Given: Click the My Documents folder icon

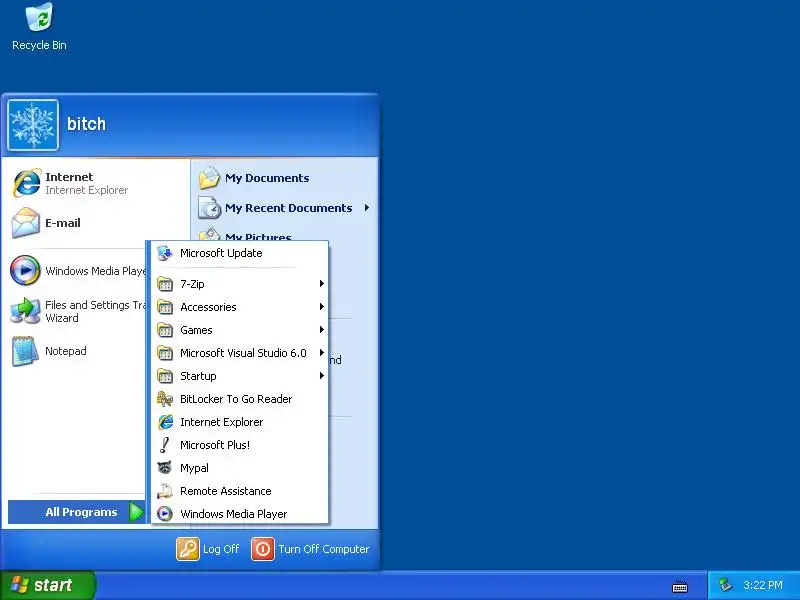Looking at the screenshot, I should click(209, 178).
